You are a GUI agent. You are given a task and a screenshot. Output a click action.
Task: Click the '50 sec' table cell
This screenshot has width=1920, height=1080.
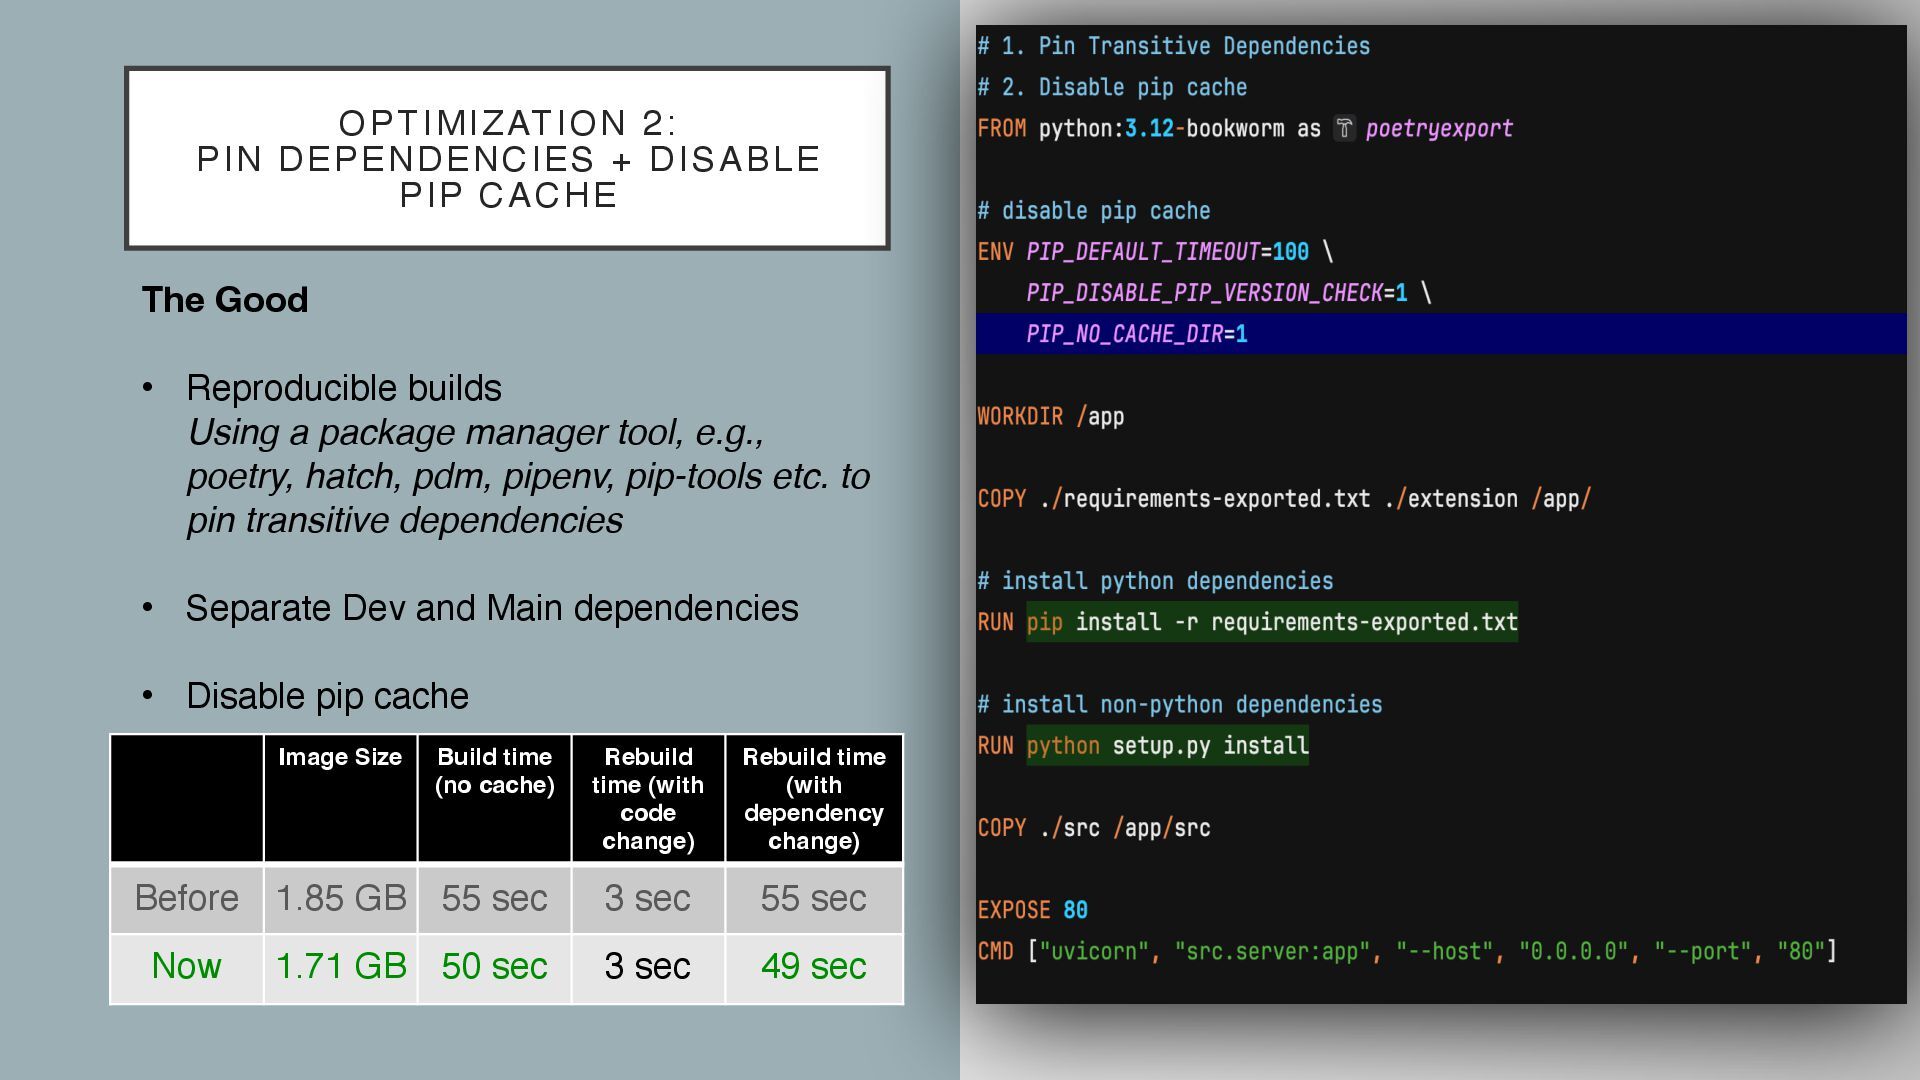pos(494,966)
